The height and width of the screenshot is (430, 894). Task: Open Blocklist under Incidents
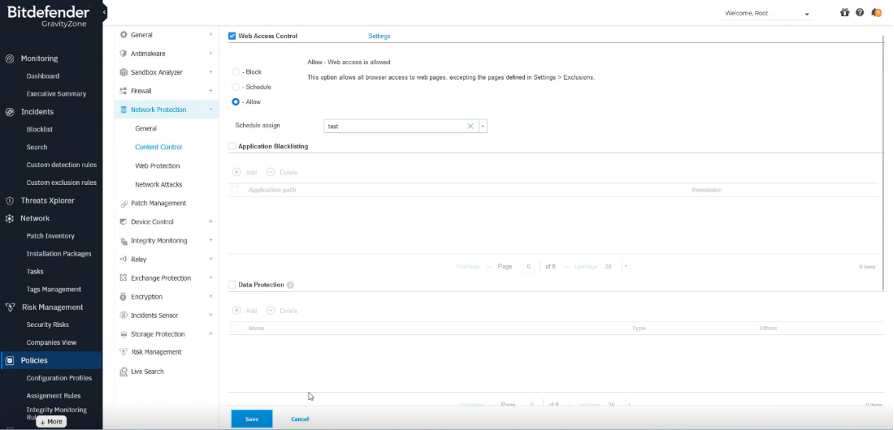pyautogui.click(x=39, y=129)
